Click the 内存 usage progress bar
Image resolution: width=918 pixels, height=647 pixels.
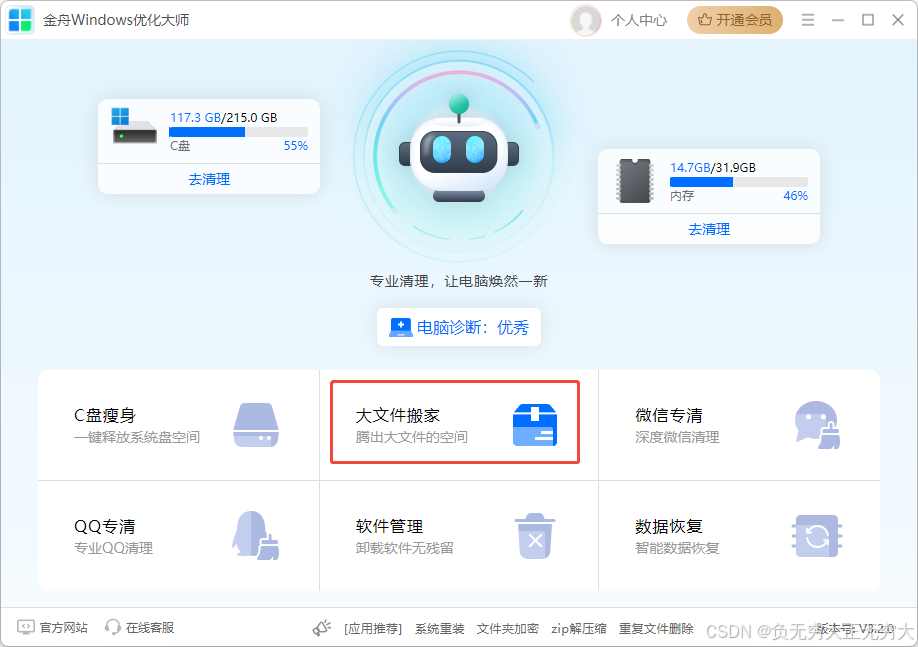[739, 182]
